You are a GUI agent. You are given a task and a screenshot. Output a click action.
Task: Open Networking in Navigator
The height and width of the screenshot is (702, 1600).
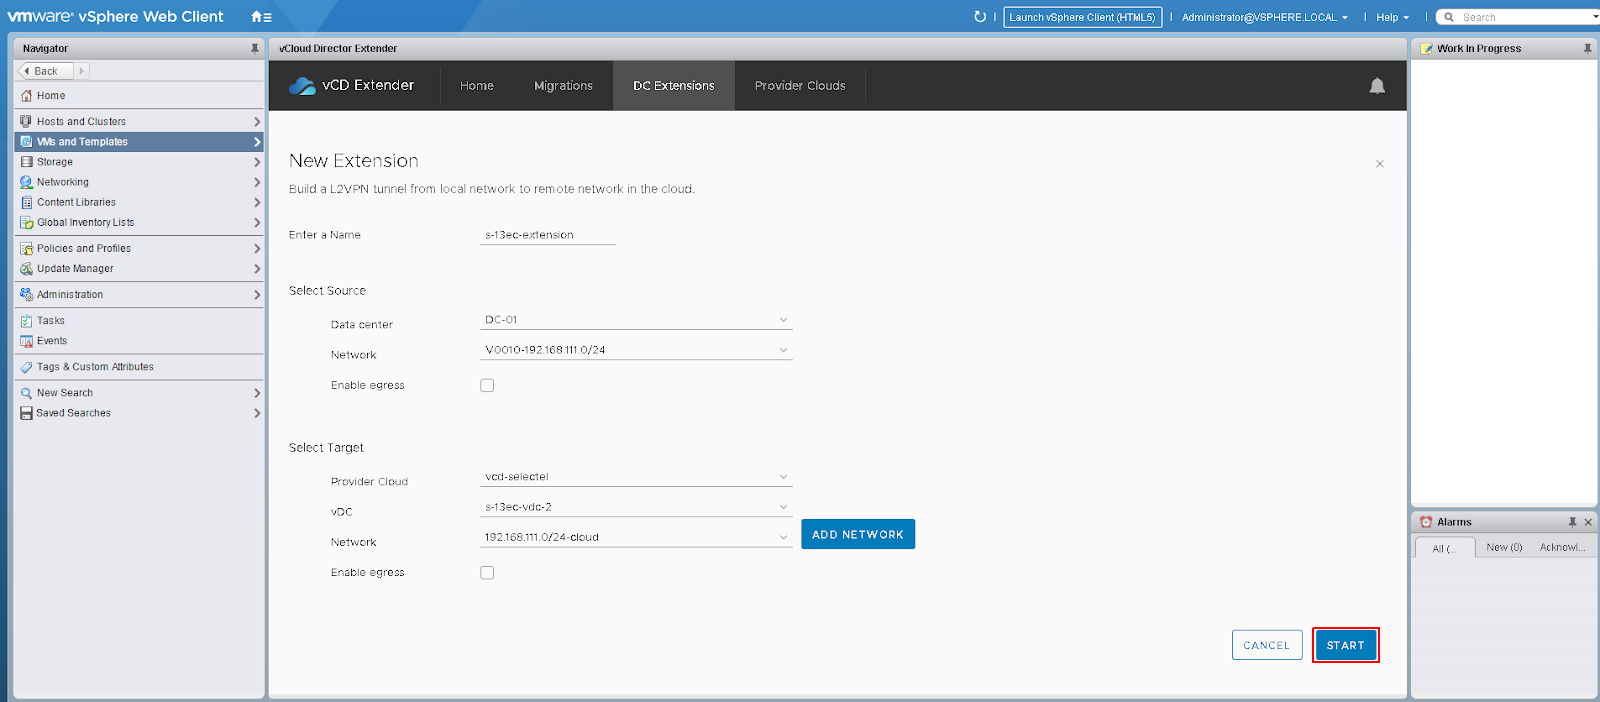(x=139, y=182)
